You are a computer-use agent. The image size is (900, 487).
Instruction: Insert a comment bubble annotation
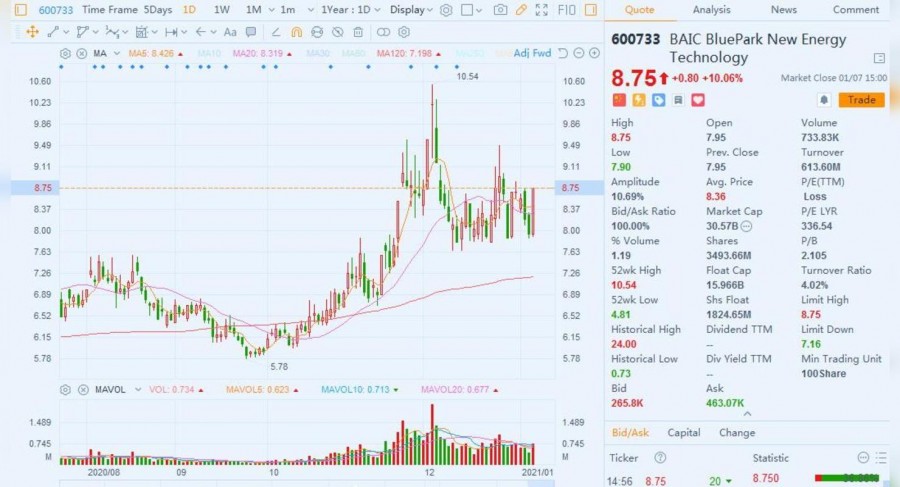click(251, 32)
